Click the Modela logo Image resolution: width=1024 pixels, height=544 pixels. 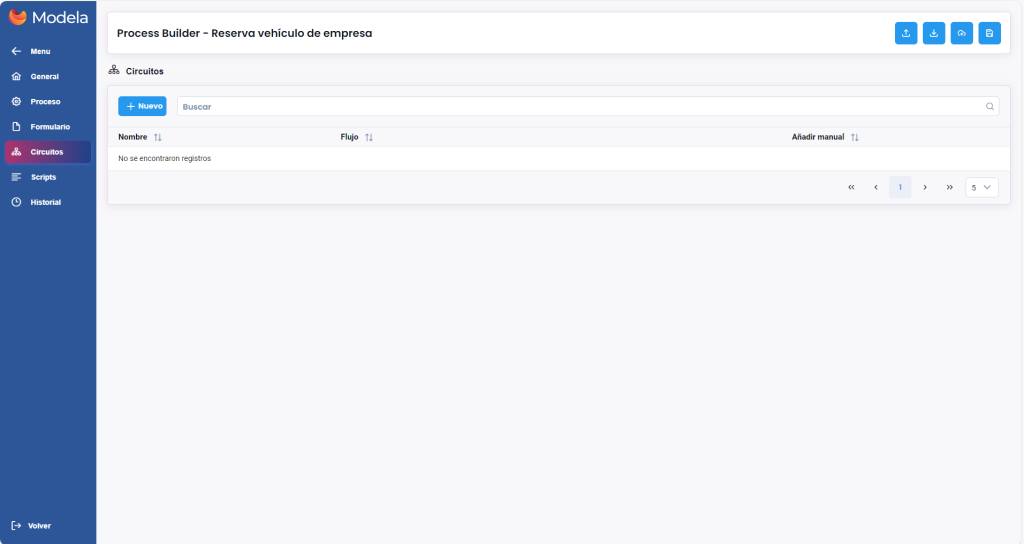(48, 17)
